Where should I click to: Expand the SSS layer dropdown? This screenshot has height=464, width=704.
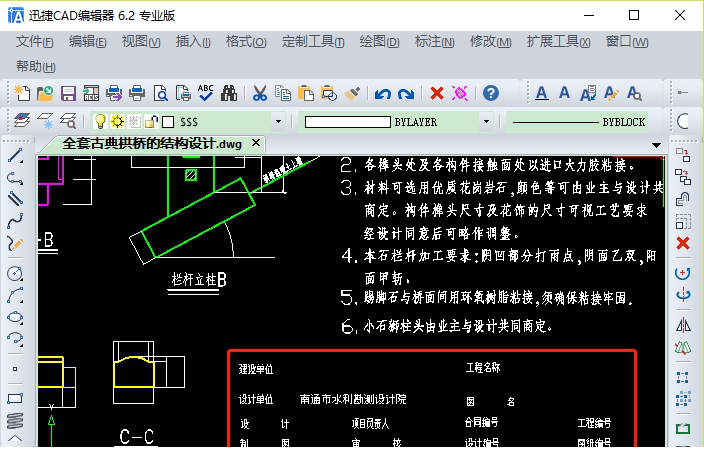(x=278, y=122)
